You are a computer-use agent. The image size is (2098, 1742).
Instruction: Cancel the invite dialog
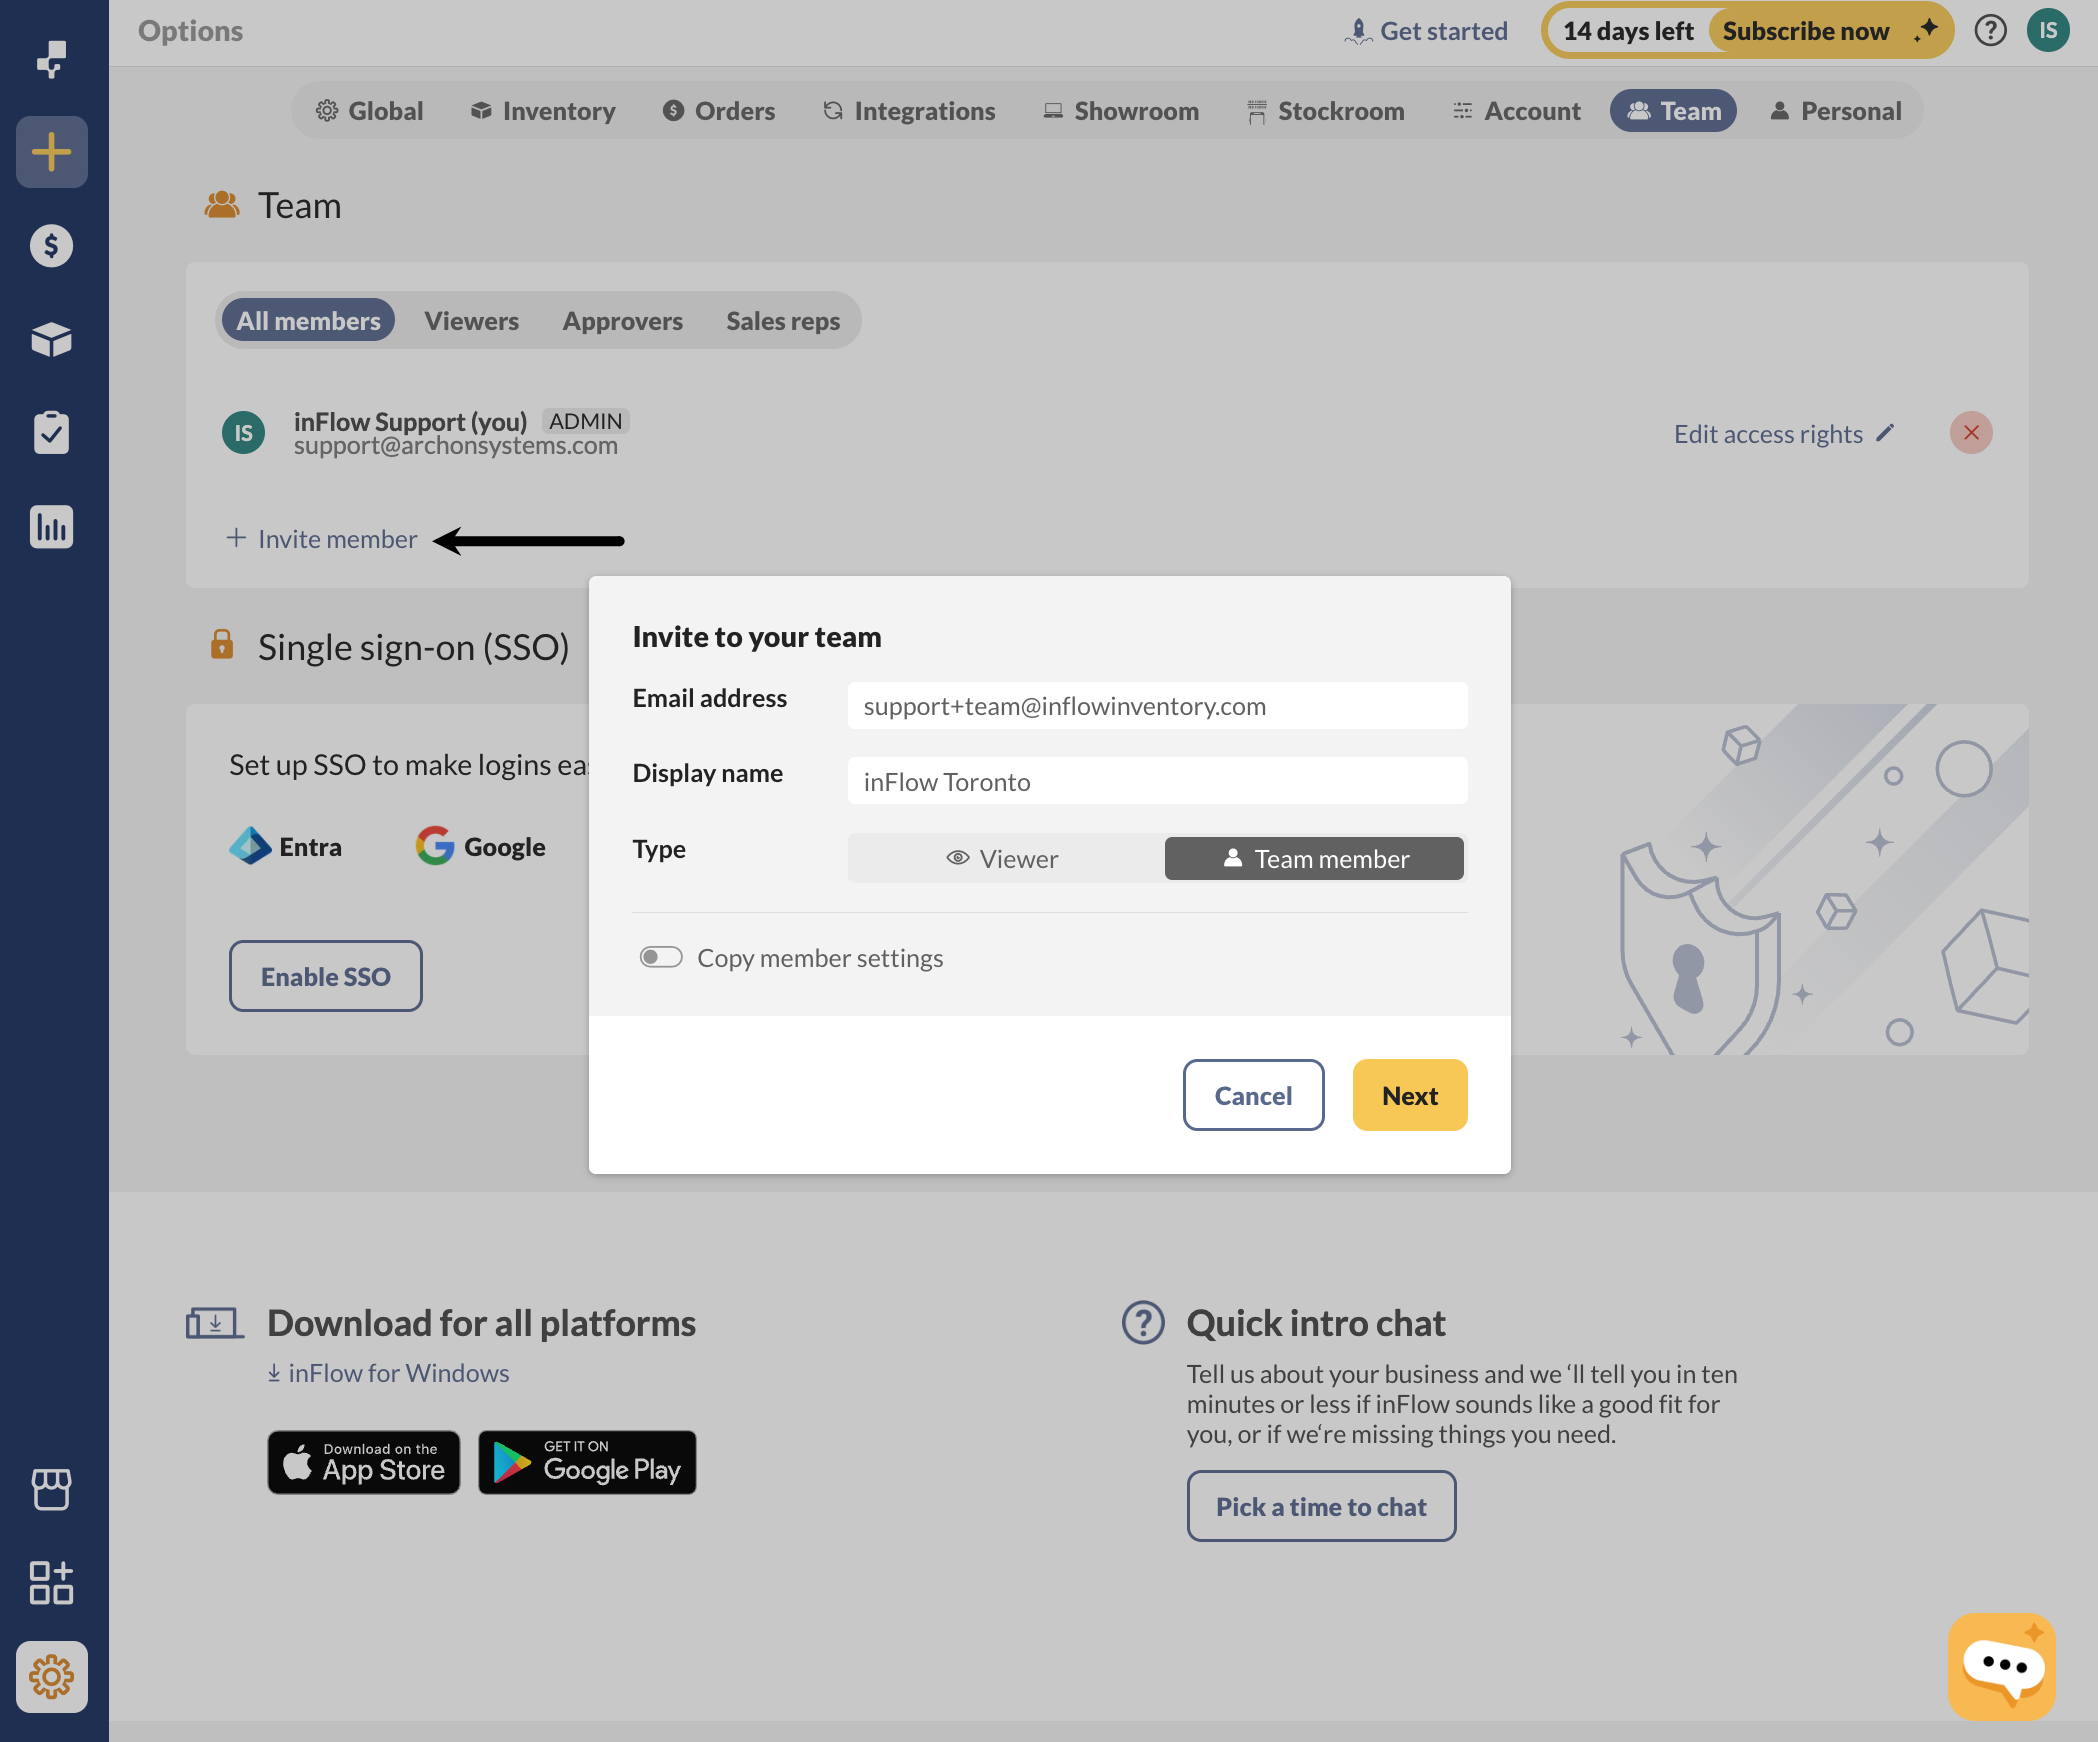click(1253, 1096)
